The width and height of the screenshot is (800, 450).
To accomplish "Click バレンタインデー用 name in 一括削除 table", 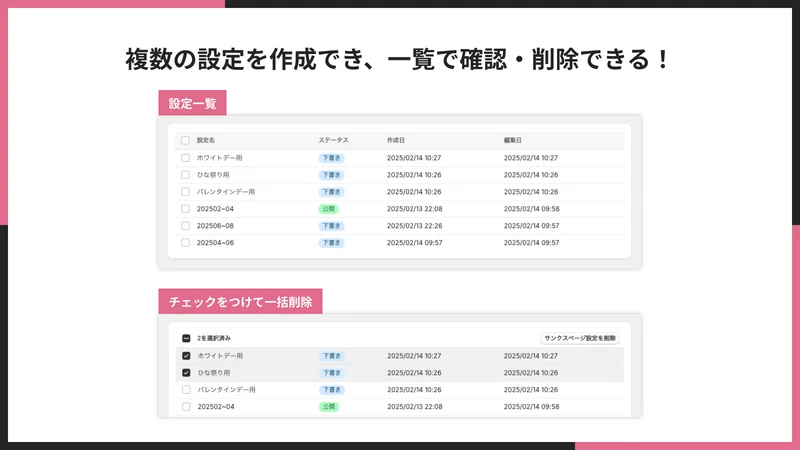I will [227, 390].
